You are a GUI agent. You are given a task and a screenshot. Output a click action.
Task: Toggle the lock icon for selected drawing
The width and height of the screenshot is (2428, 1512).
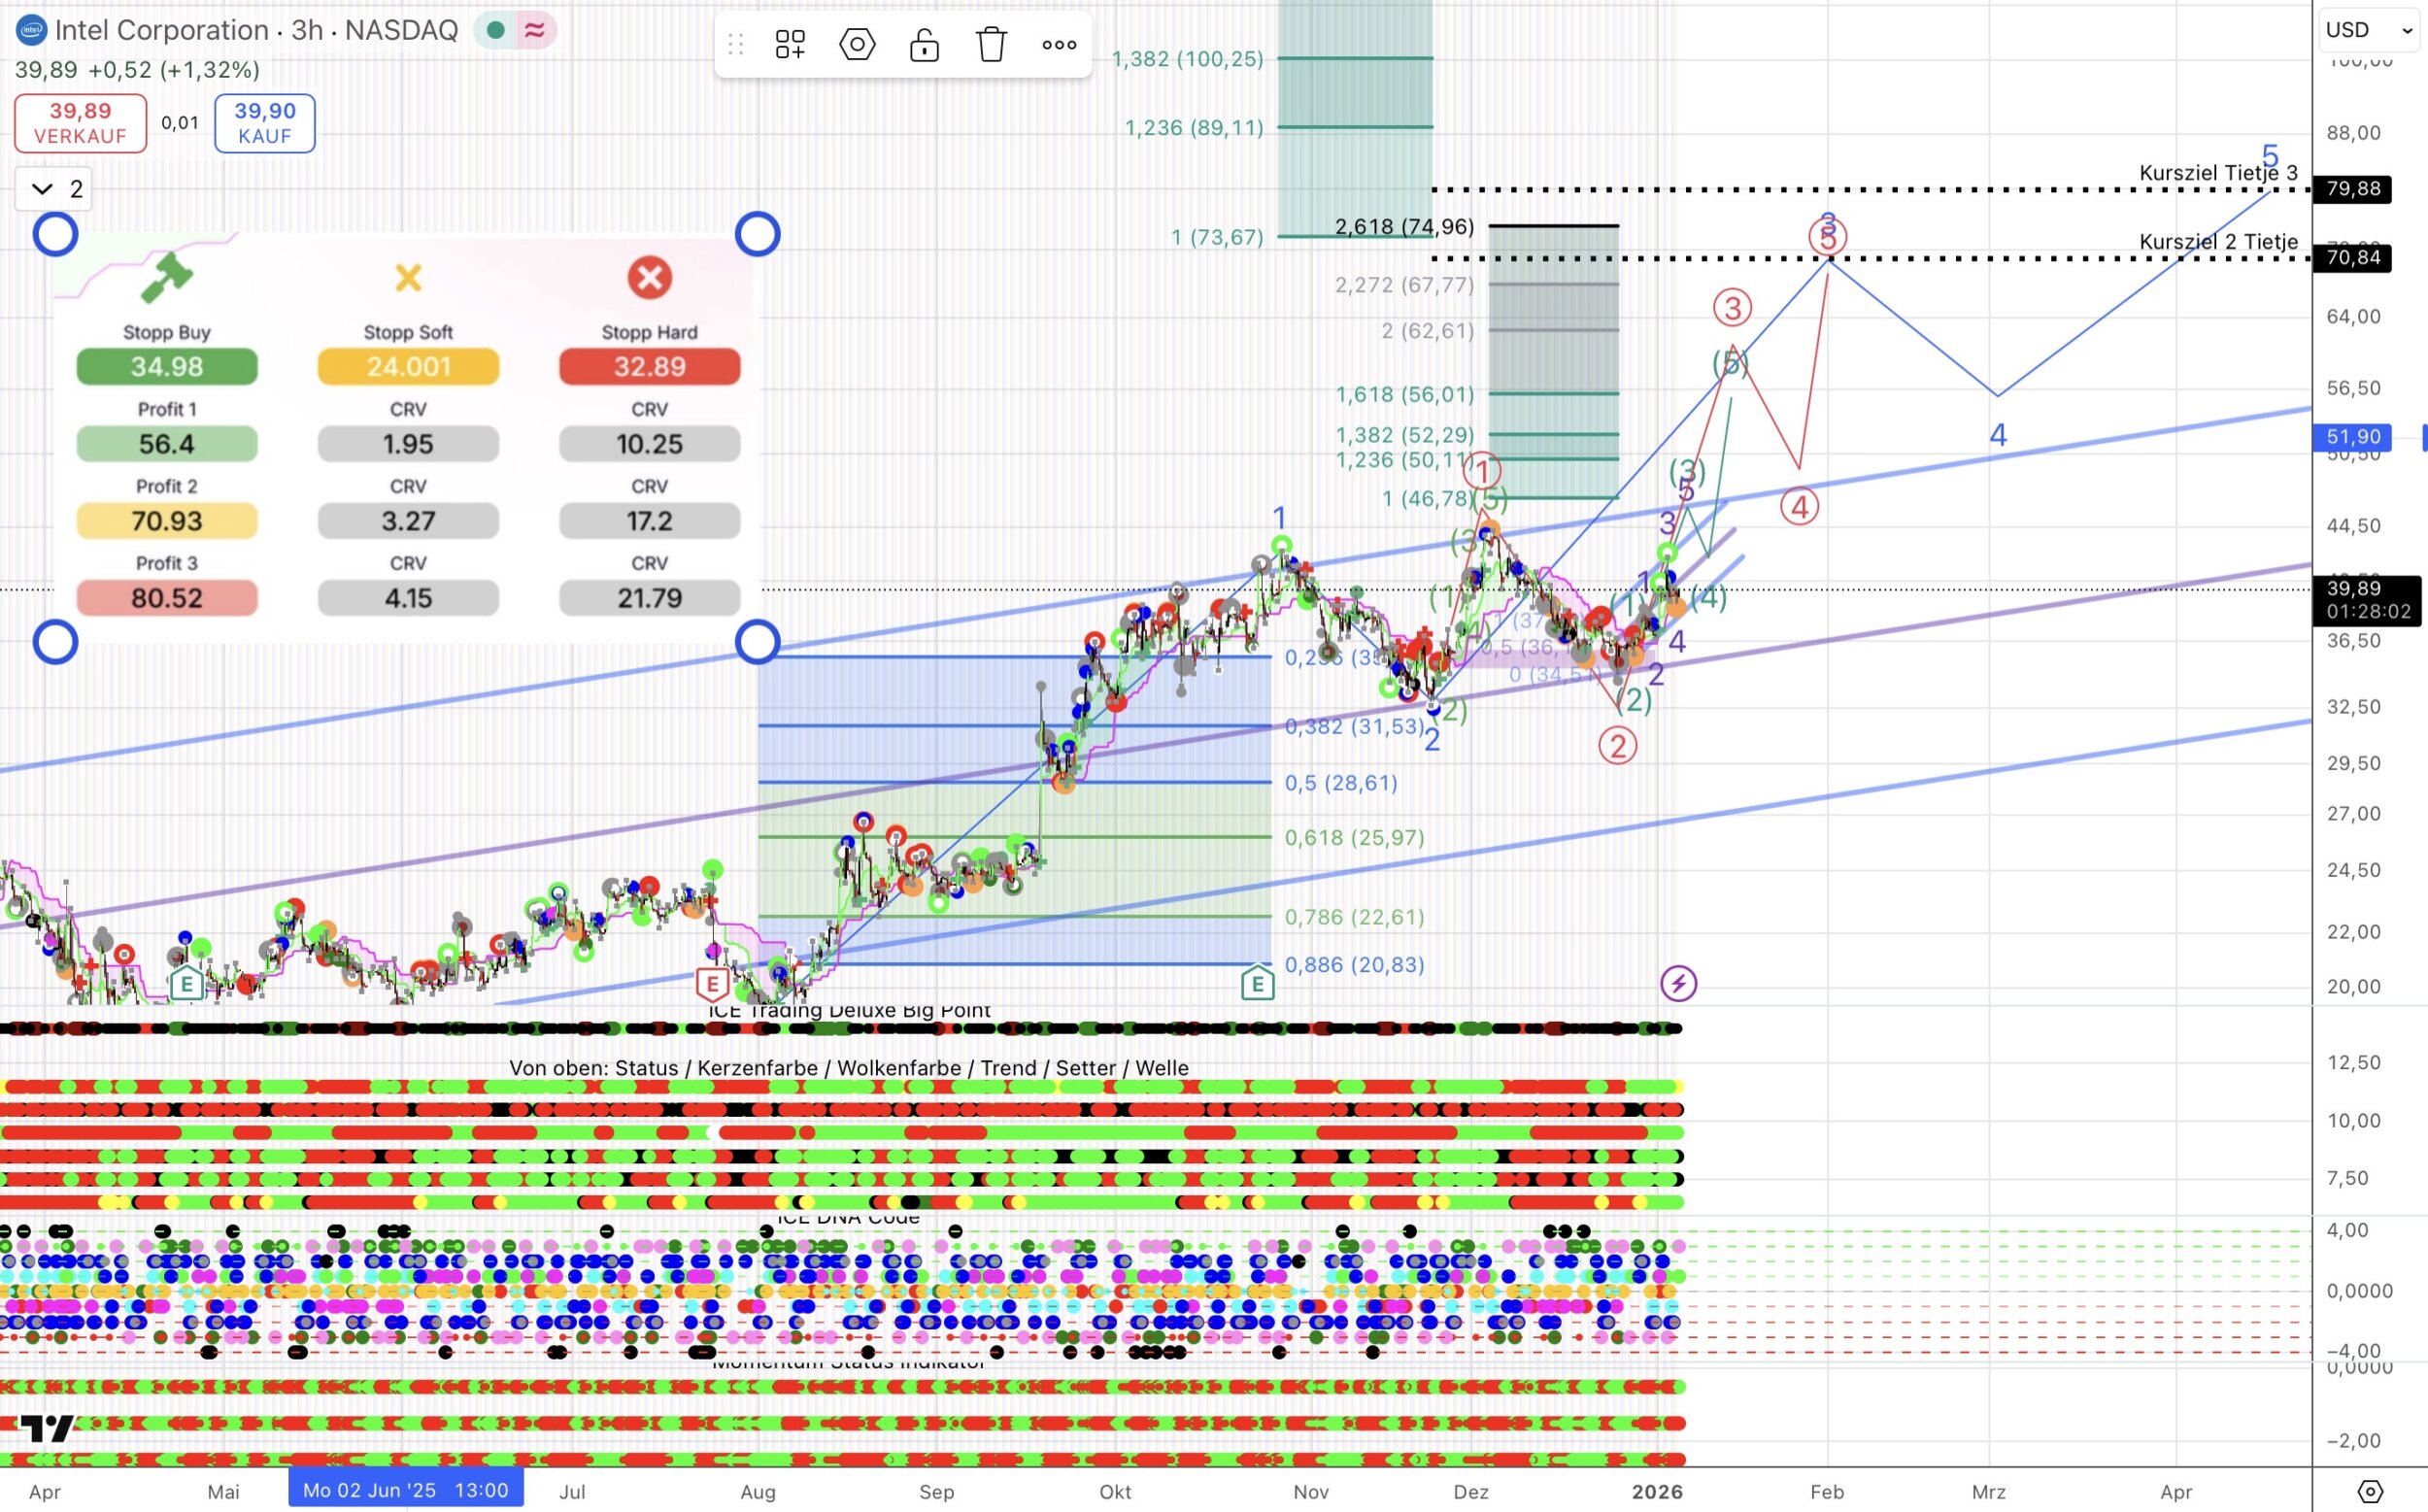pyautogui.click(x=924, y=44)
